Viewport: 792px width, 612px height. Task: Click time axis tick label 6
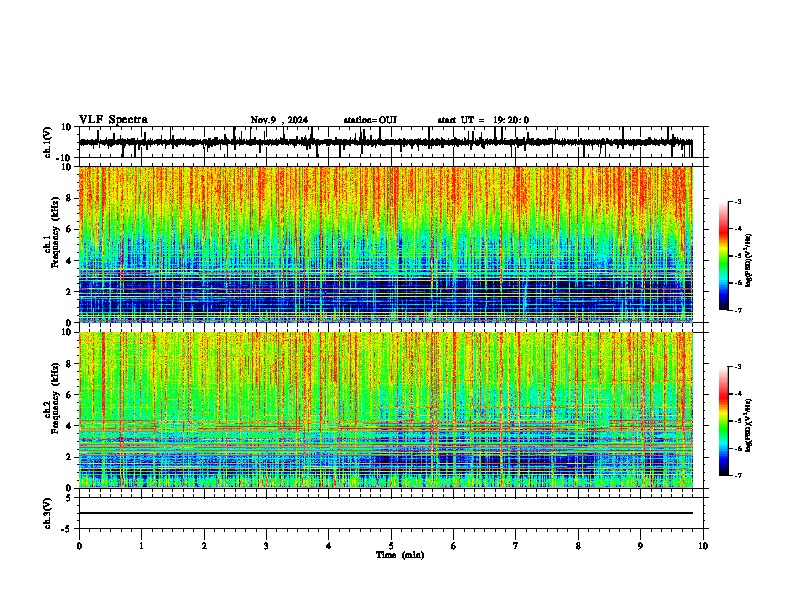[x=454, y=546]
